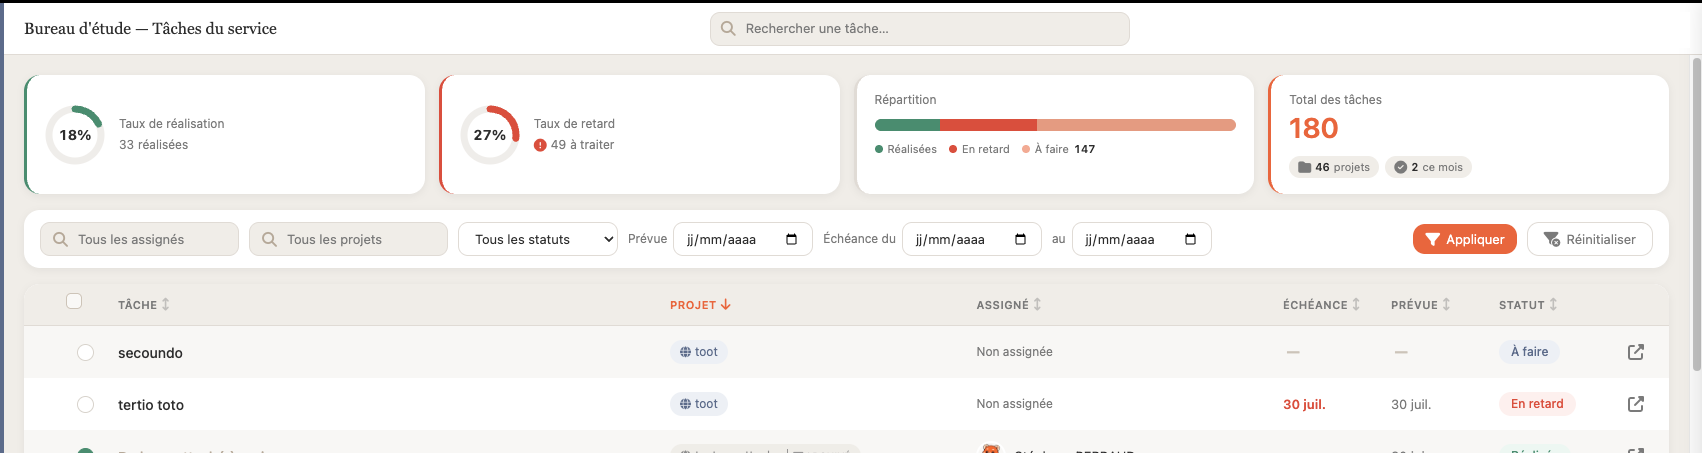The image size is (1702, 453).
Task: Click the task name secoundo
Action: 150,353
